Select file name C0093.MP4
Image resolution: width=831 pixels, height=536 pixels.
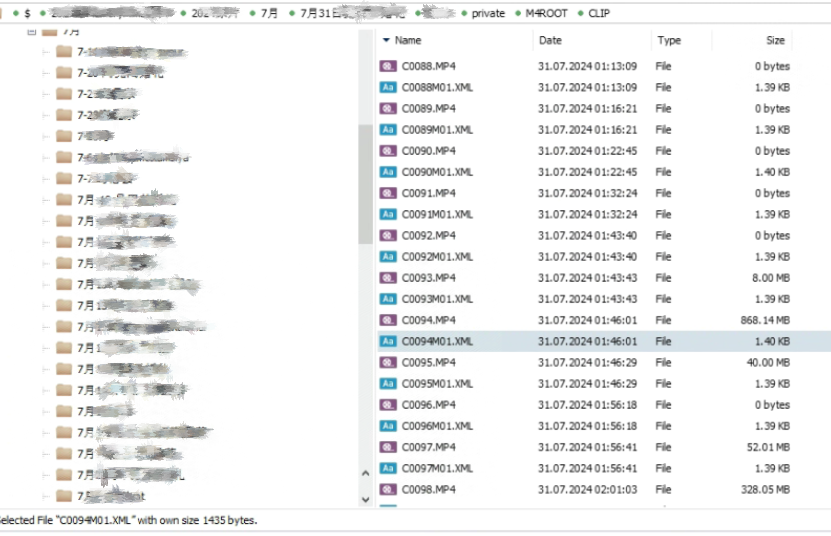coord(428,278)
